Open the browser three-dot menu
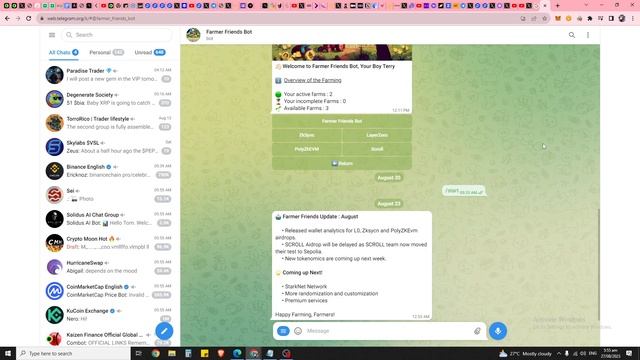The image size is (640, 360). 633,18
